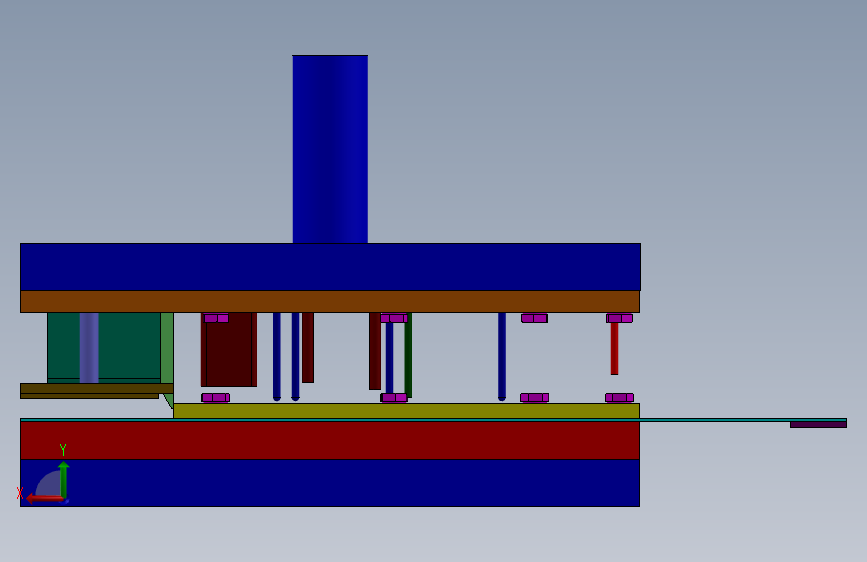Select the X axis label
The width and height of the screenshot is (867, 562).
20,493
